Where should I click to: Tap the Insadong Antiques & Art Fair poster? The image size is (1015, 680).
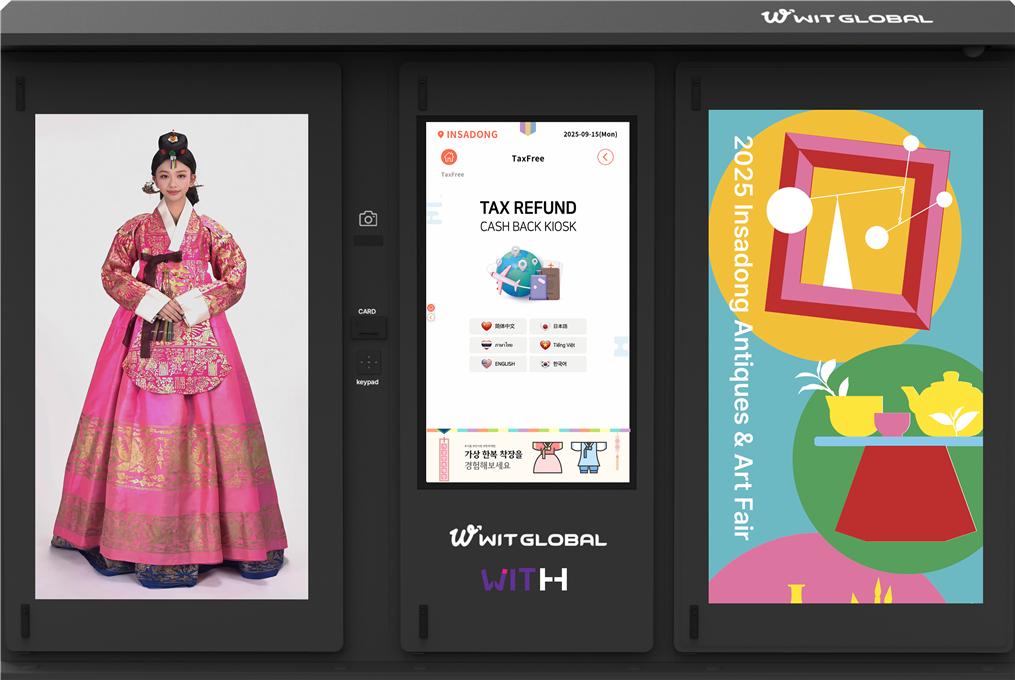coord(845,356)
